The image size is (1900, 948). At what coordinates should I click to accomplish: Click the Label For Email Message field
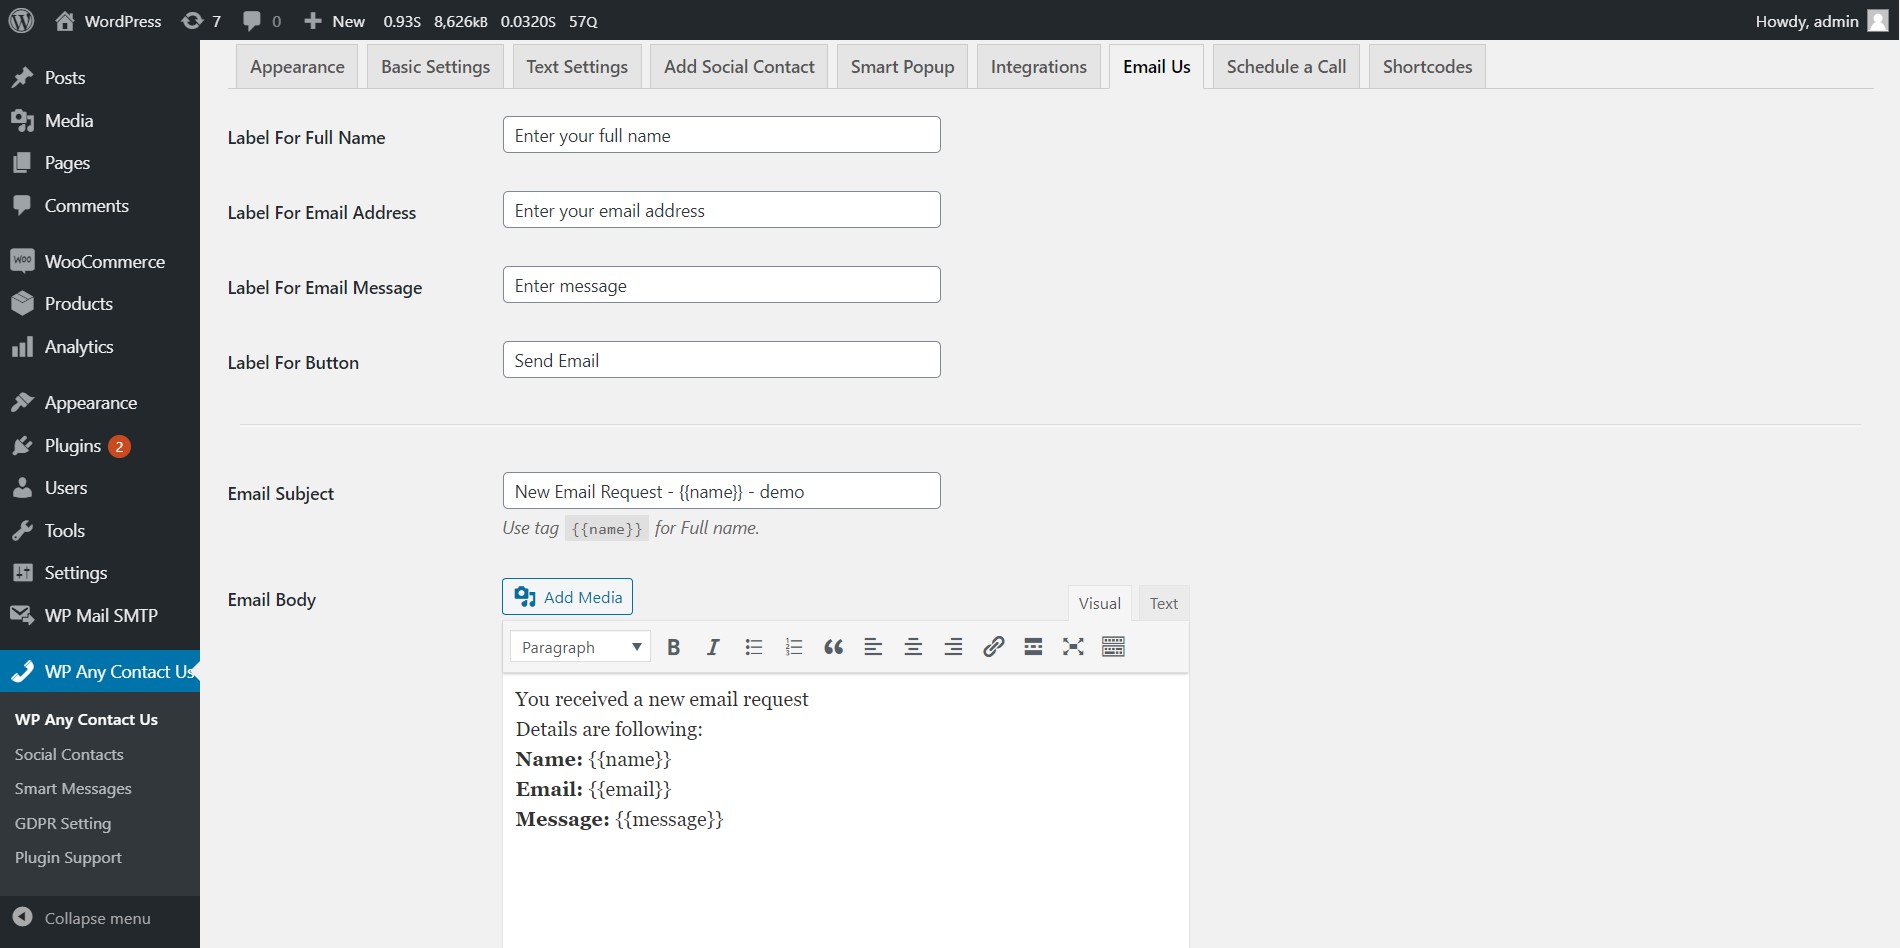click(x=721, y=285)
